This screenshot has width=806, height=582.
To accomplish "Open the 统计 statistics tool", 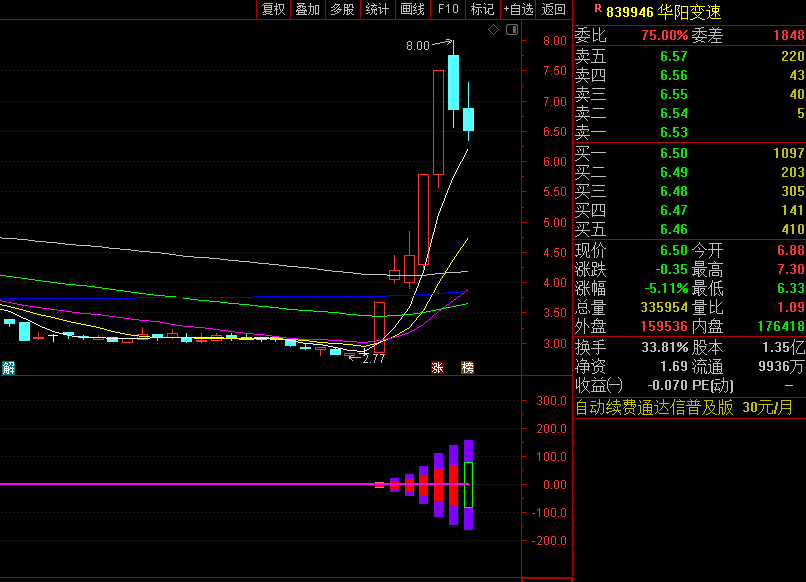I will (377, 9).
